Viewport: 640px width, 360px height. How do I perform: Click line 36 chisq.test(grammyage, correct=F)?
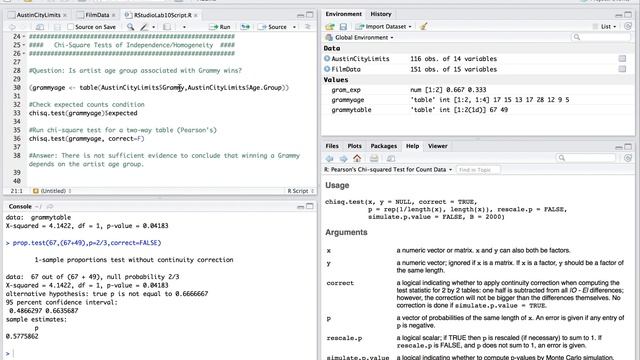(x=87, y=139)
